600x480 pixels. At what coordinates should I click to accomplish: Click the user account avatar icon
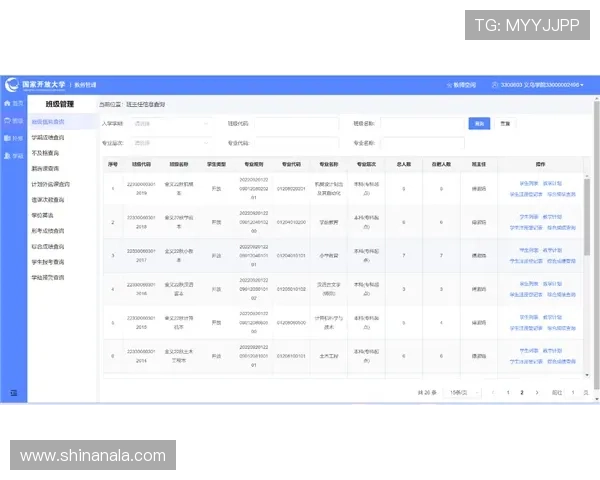494,85
